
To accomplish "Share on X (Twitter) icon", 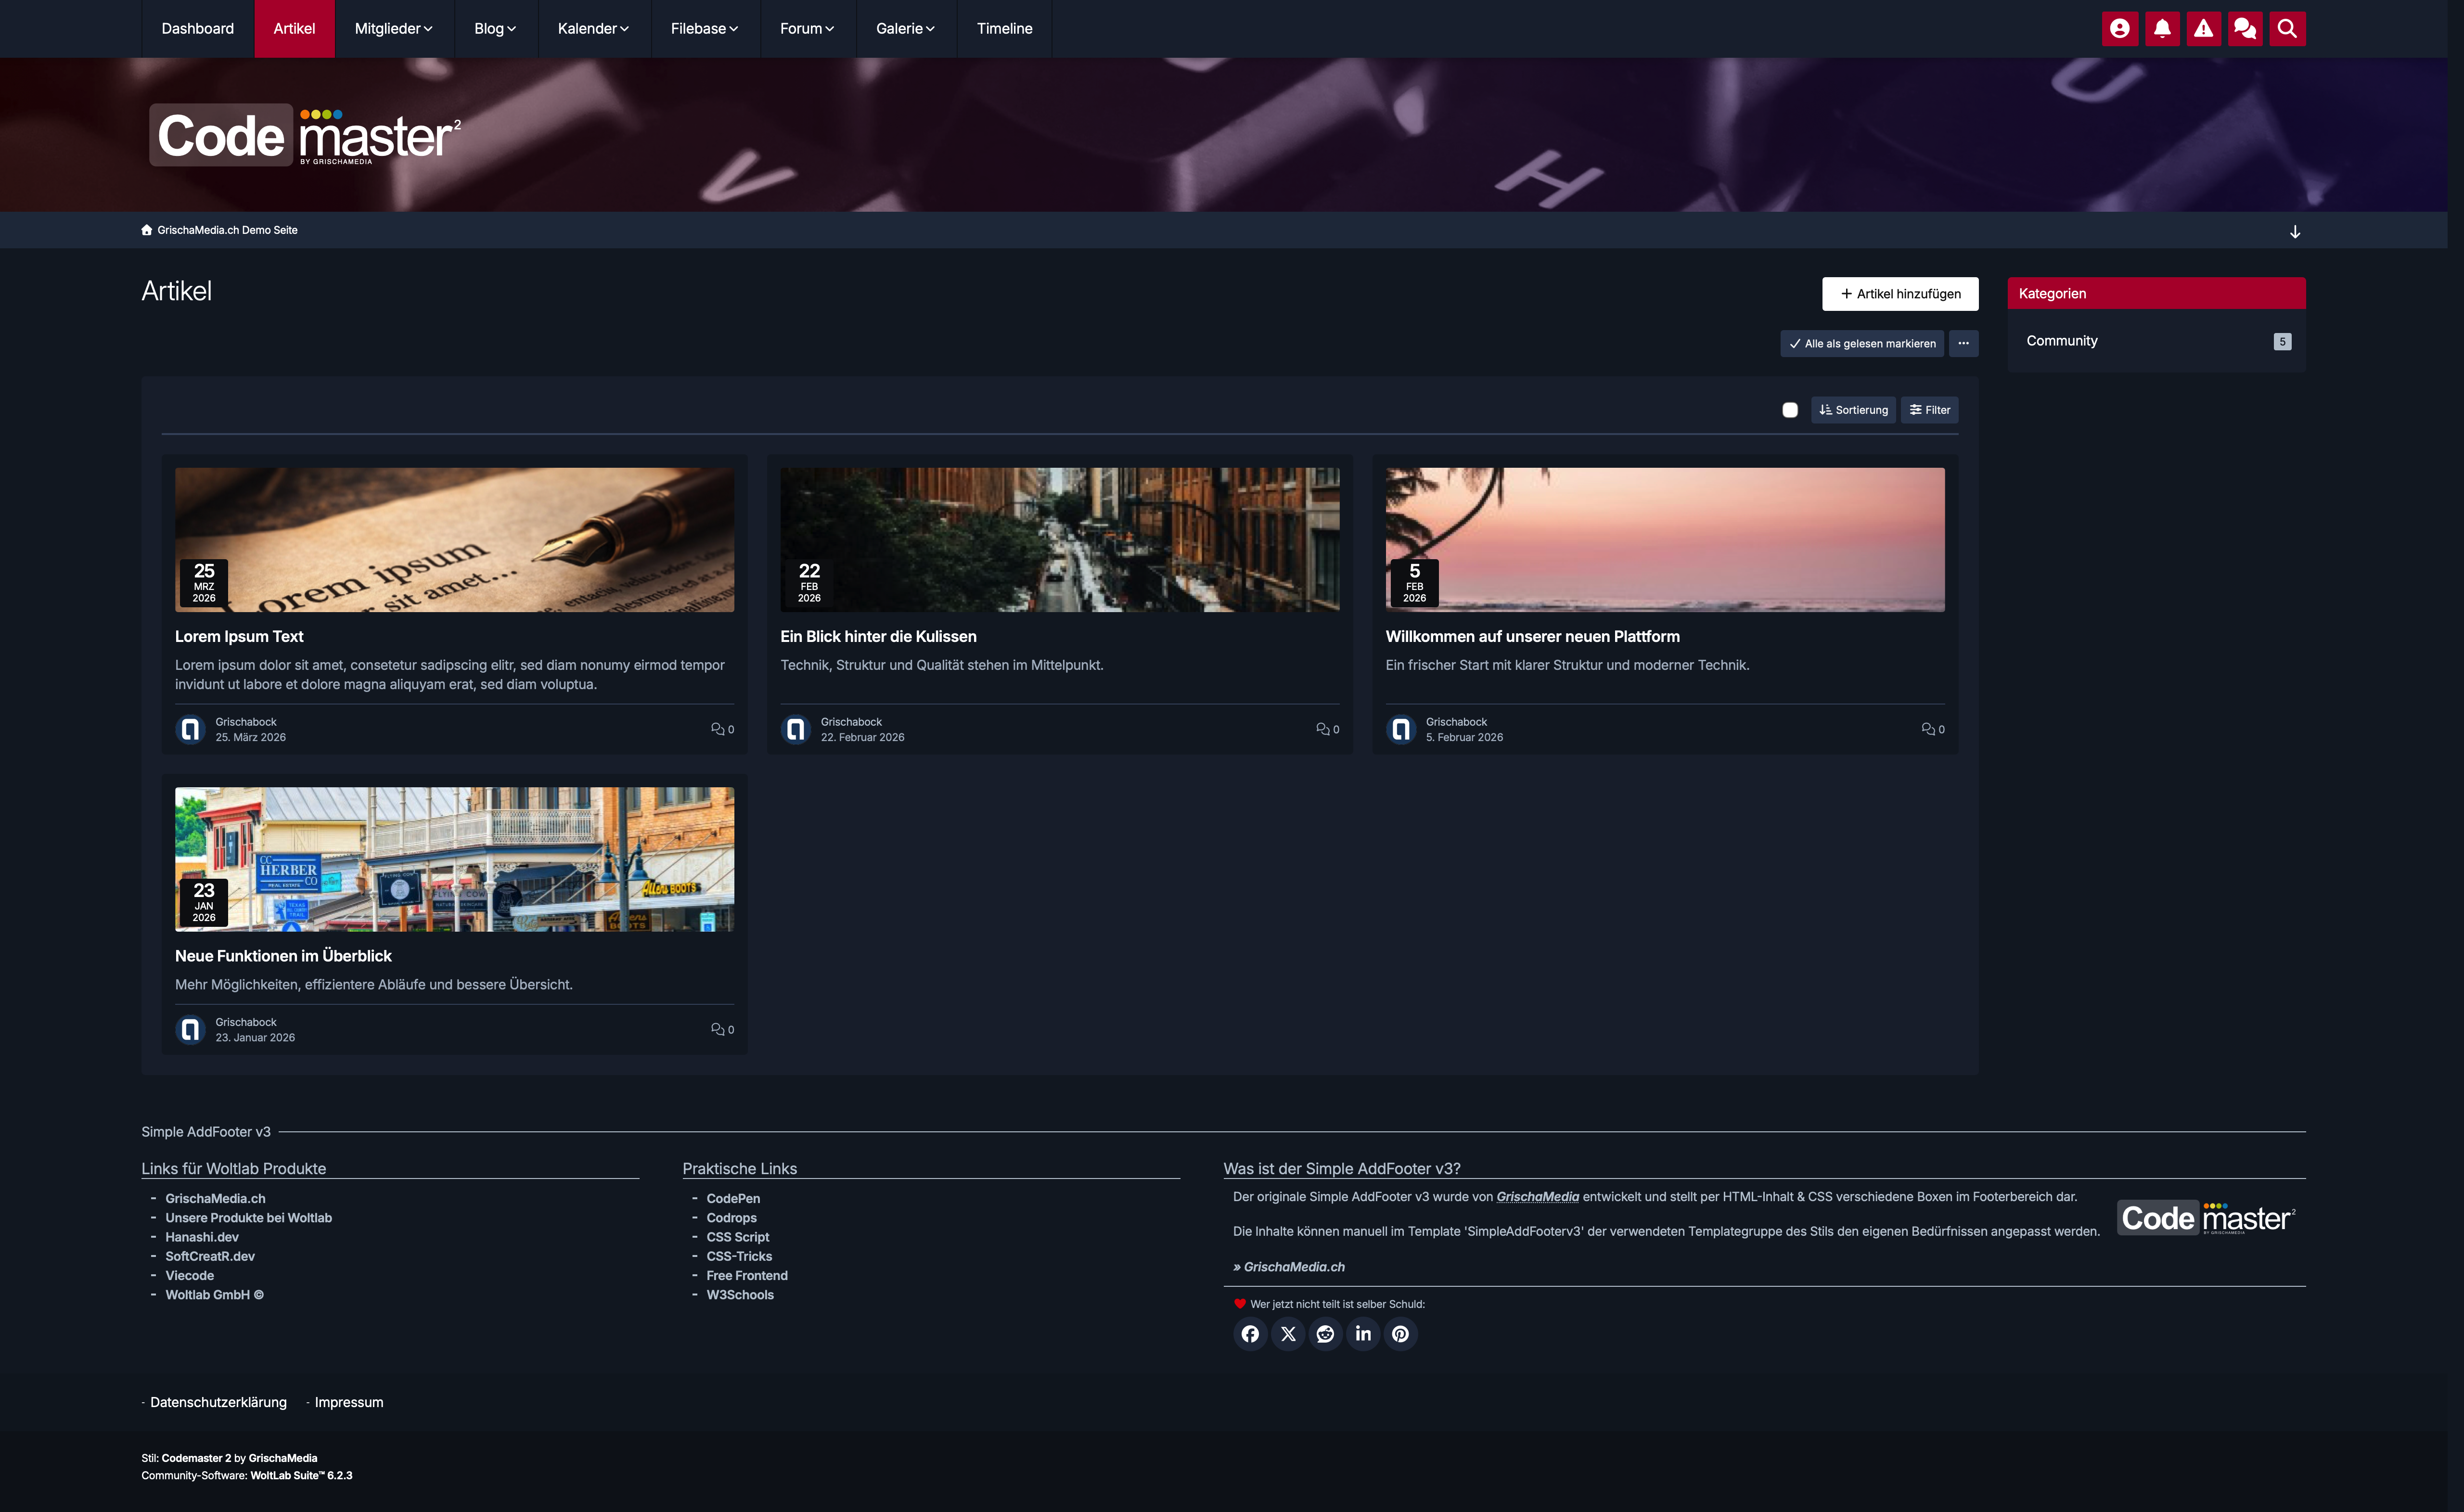I will click(x=1288, y=1334).
